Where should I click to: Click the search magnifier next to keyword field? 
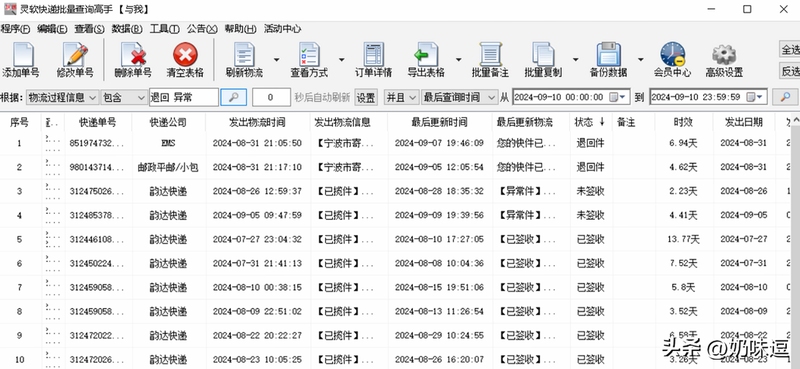pyautogui.click(x=234, y=97)
